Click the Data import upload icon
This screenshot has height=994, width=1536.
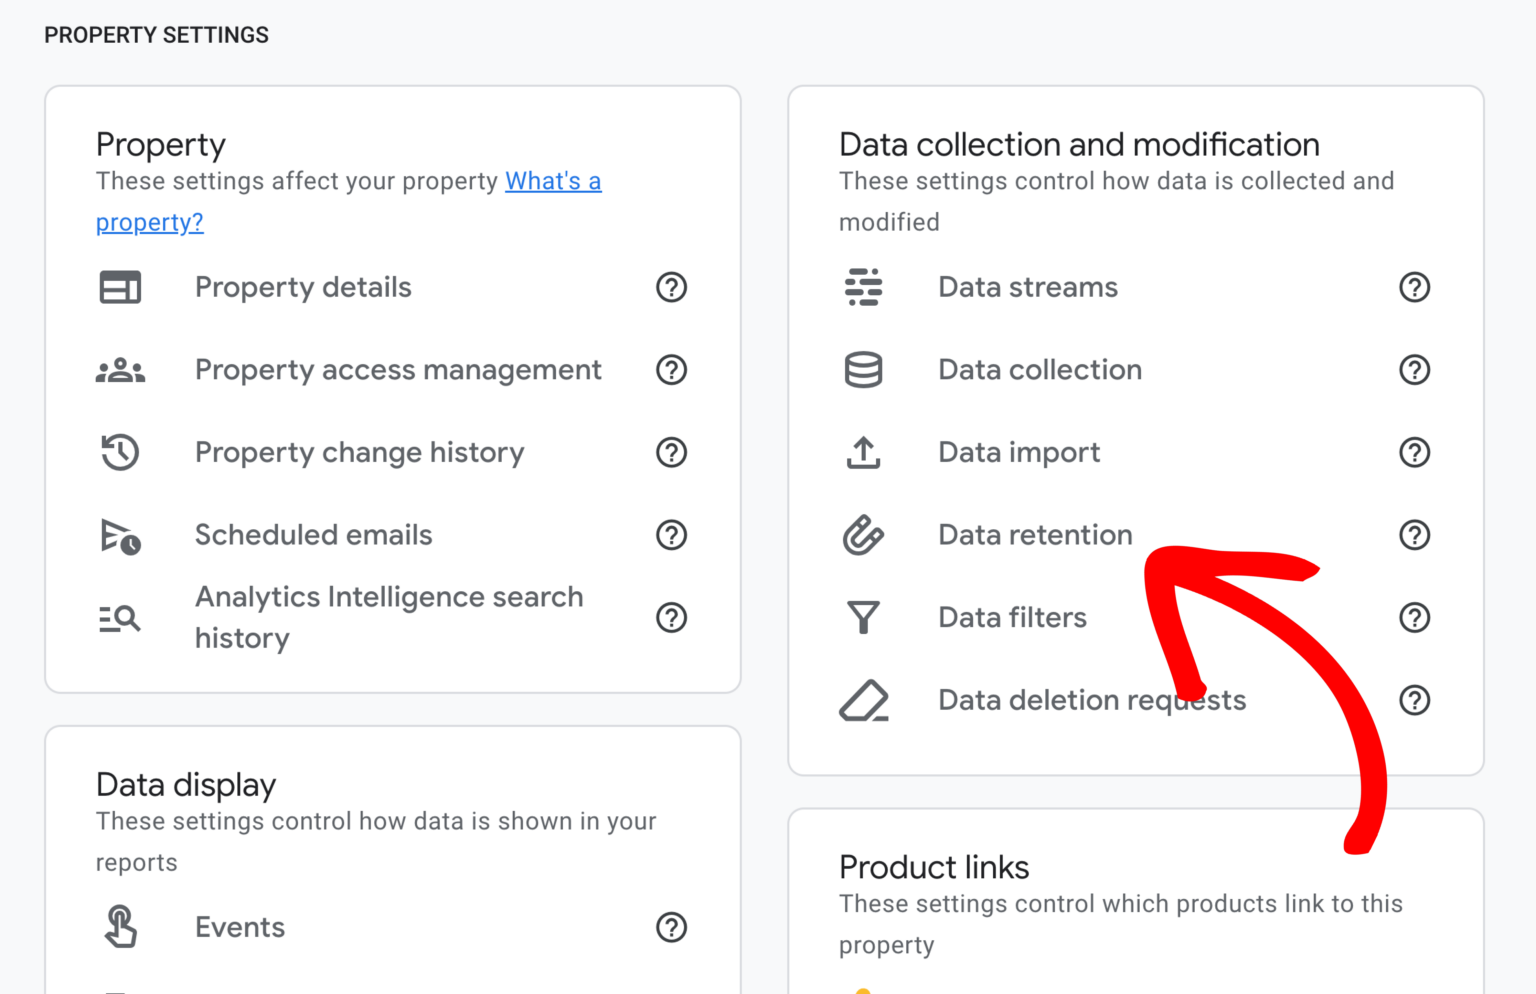(x=864, y=452)
